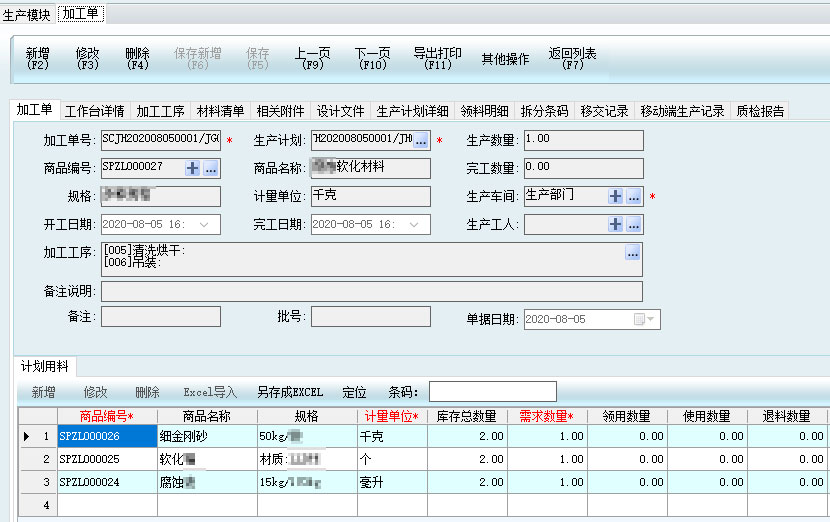The image size is (830, 522).
Task: Open the ellipsis lookup in 生产计划 field
Action: click(421, 141)
